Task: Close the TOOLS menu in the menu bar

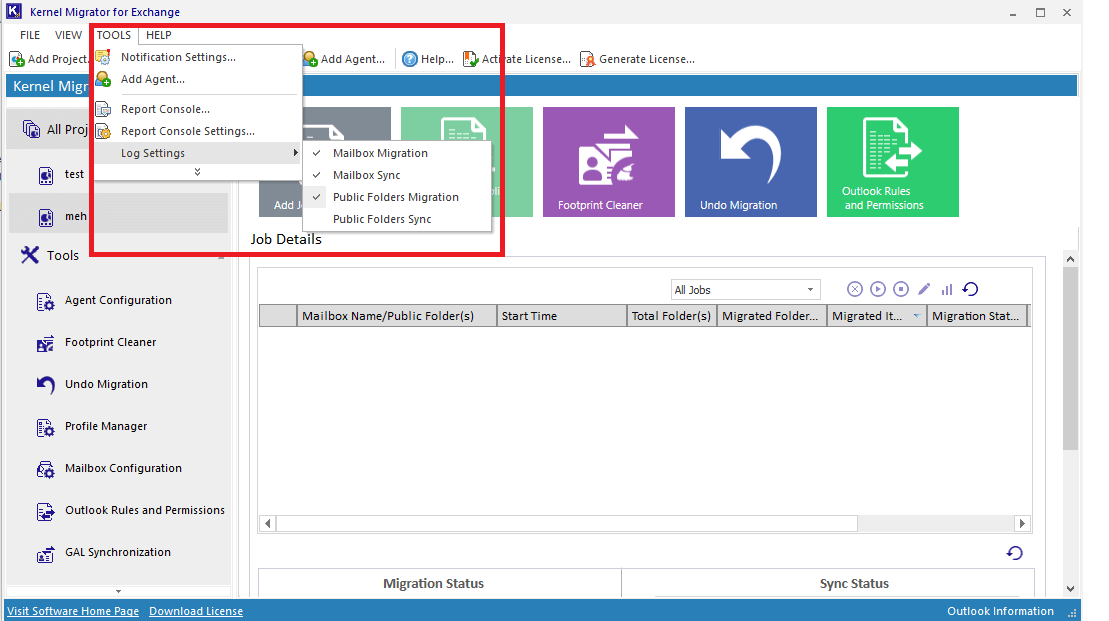Action: [x=114, y=35]
